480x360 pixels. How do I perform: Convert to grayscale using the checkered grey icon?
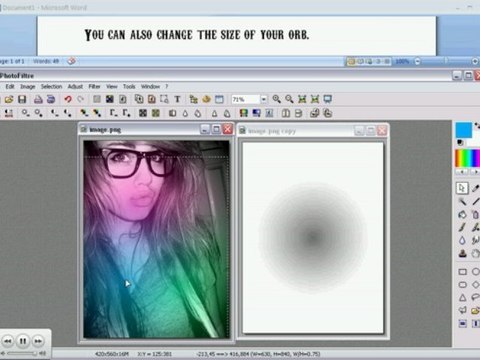point(143,113)
